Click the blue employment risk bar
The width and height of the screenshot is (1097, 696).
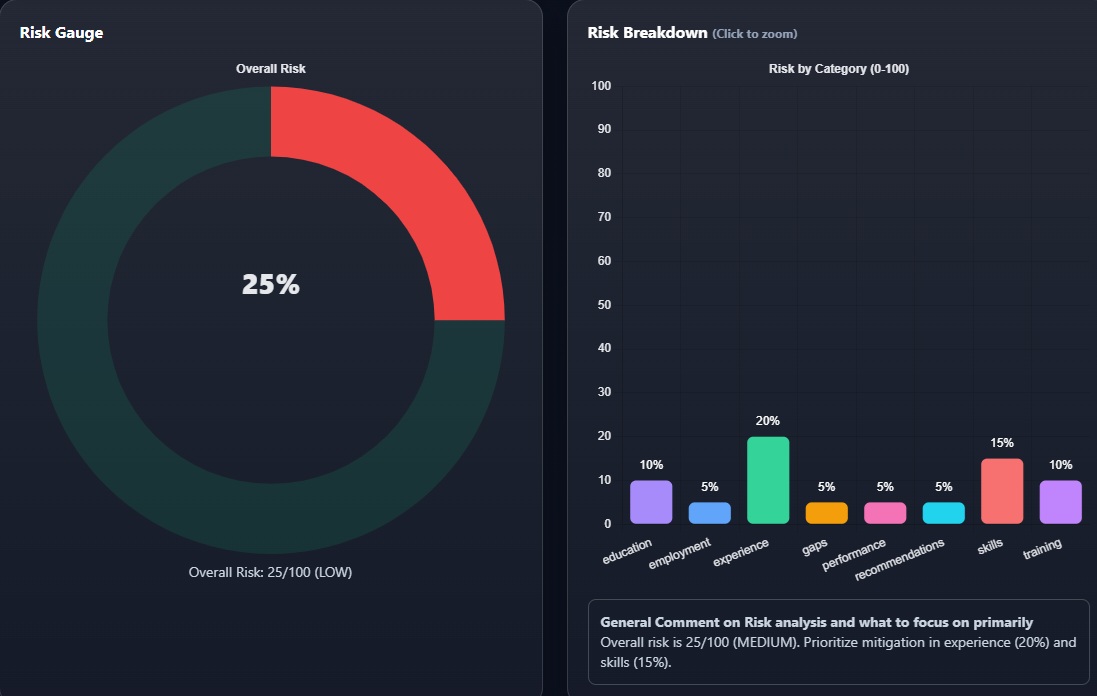click(x=710, y=513)
